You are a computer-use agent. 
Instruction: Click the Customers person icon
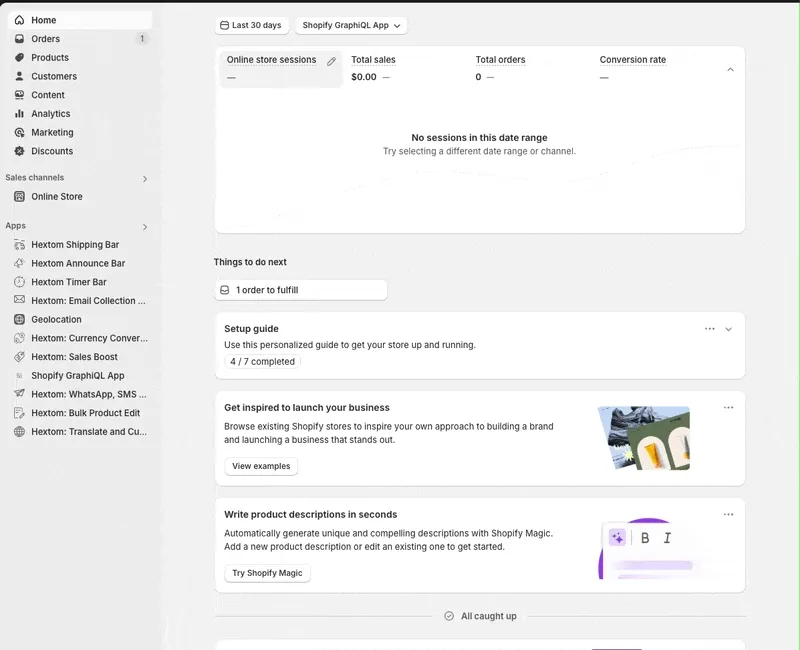(x=19, y=76)
